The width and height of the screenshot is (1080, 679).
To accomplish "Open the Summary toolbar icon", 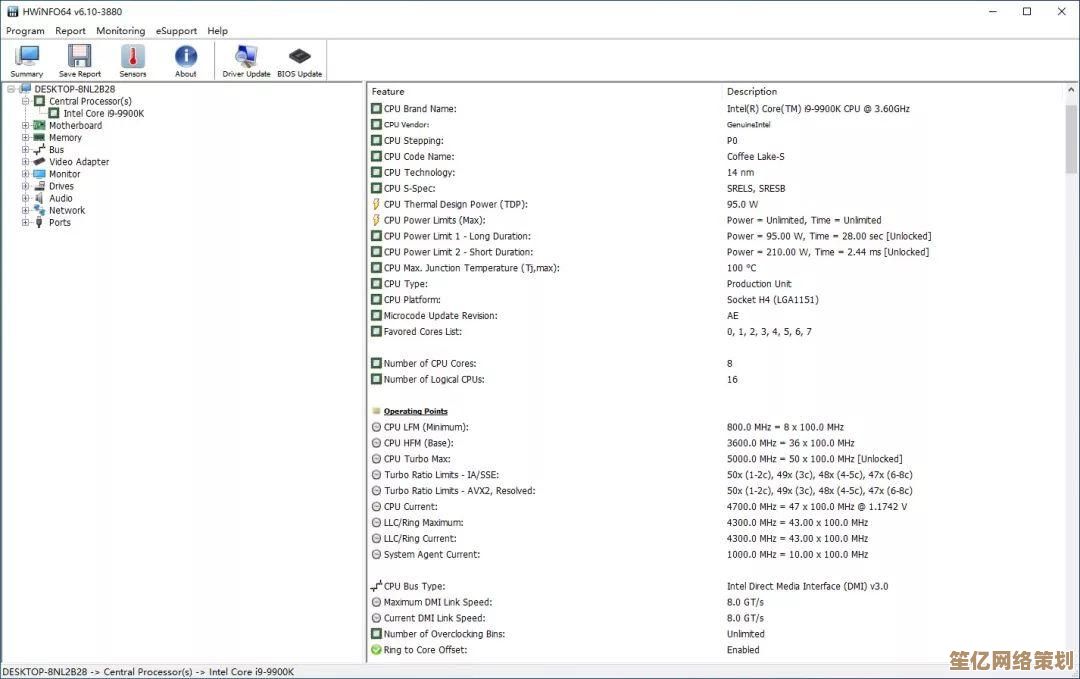I will [27, 59].
